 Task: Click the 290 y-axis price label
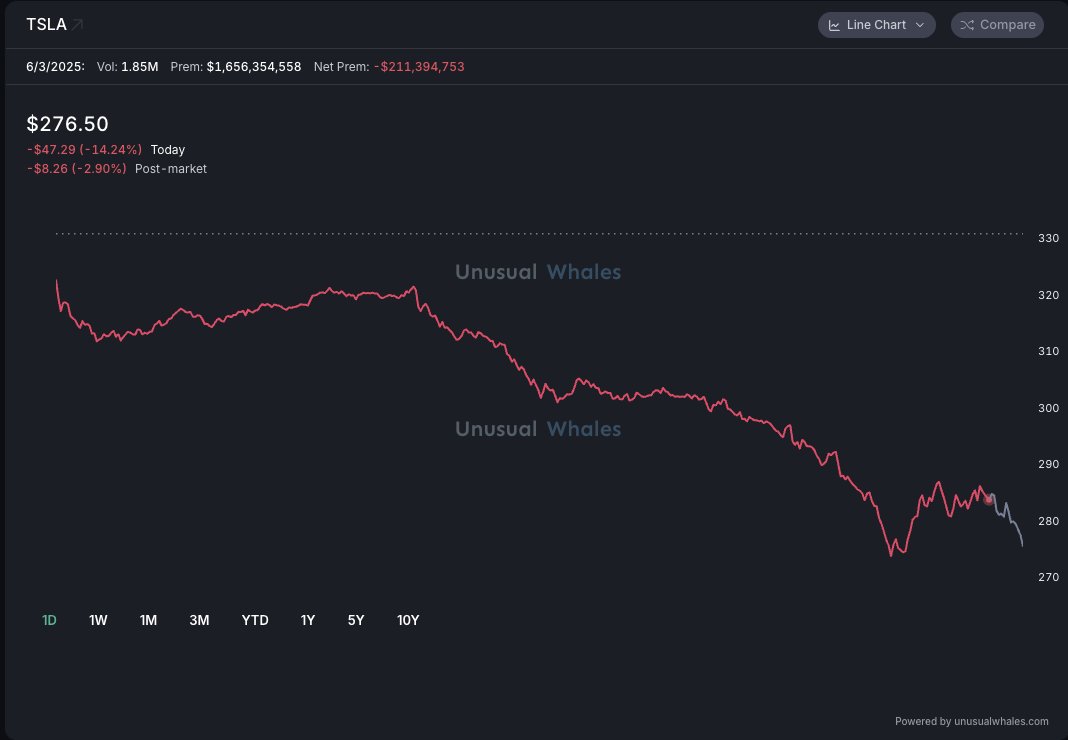1048,464
